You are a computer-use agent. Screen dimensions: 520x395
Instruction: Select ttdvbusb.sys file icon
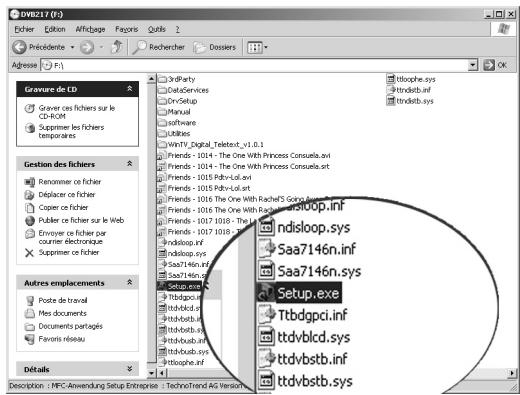(162, 351)
